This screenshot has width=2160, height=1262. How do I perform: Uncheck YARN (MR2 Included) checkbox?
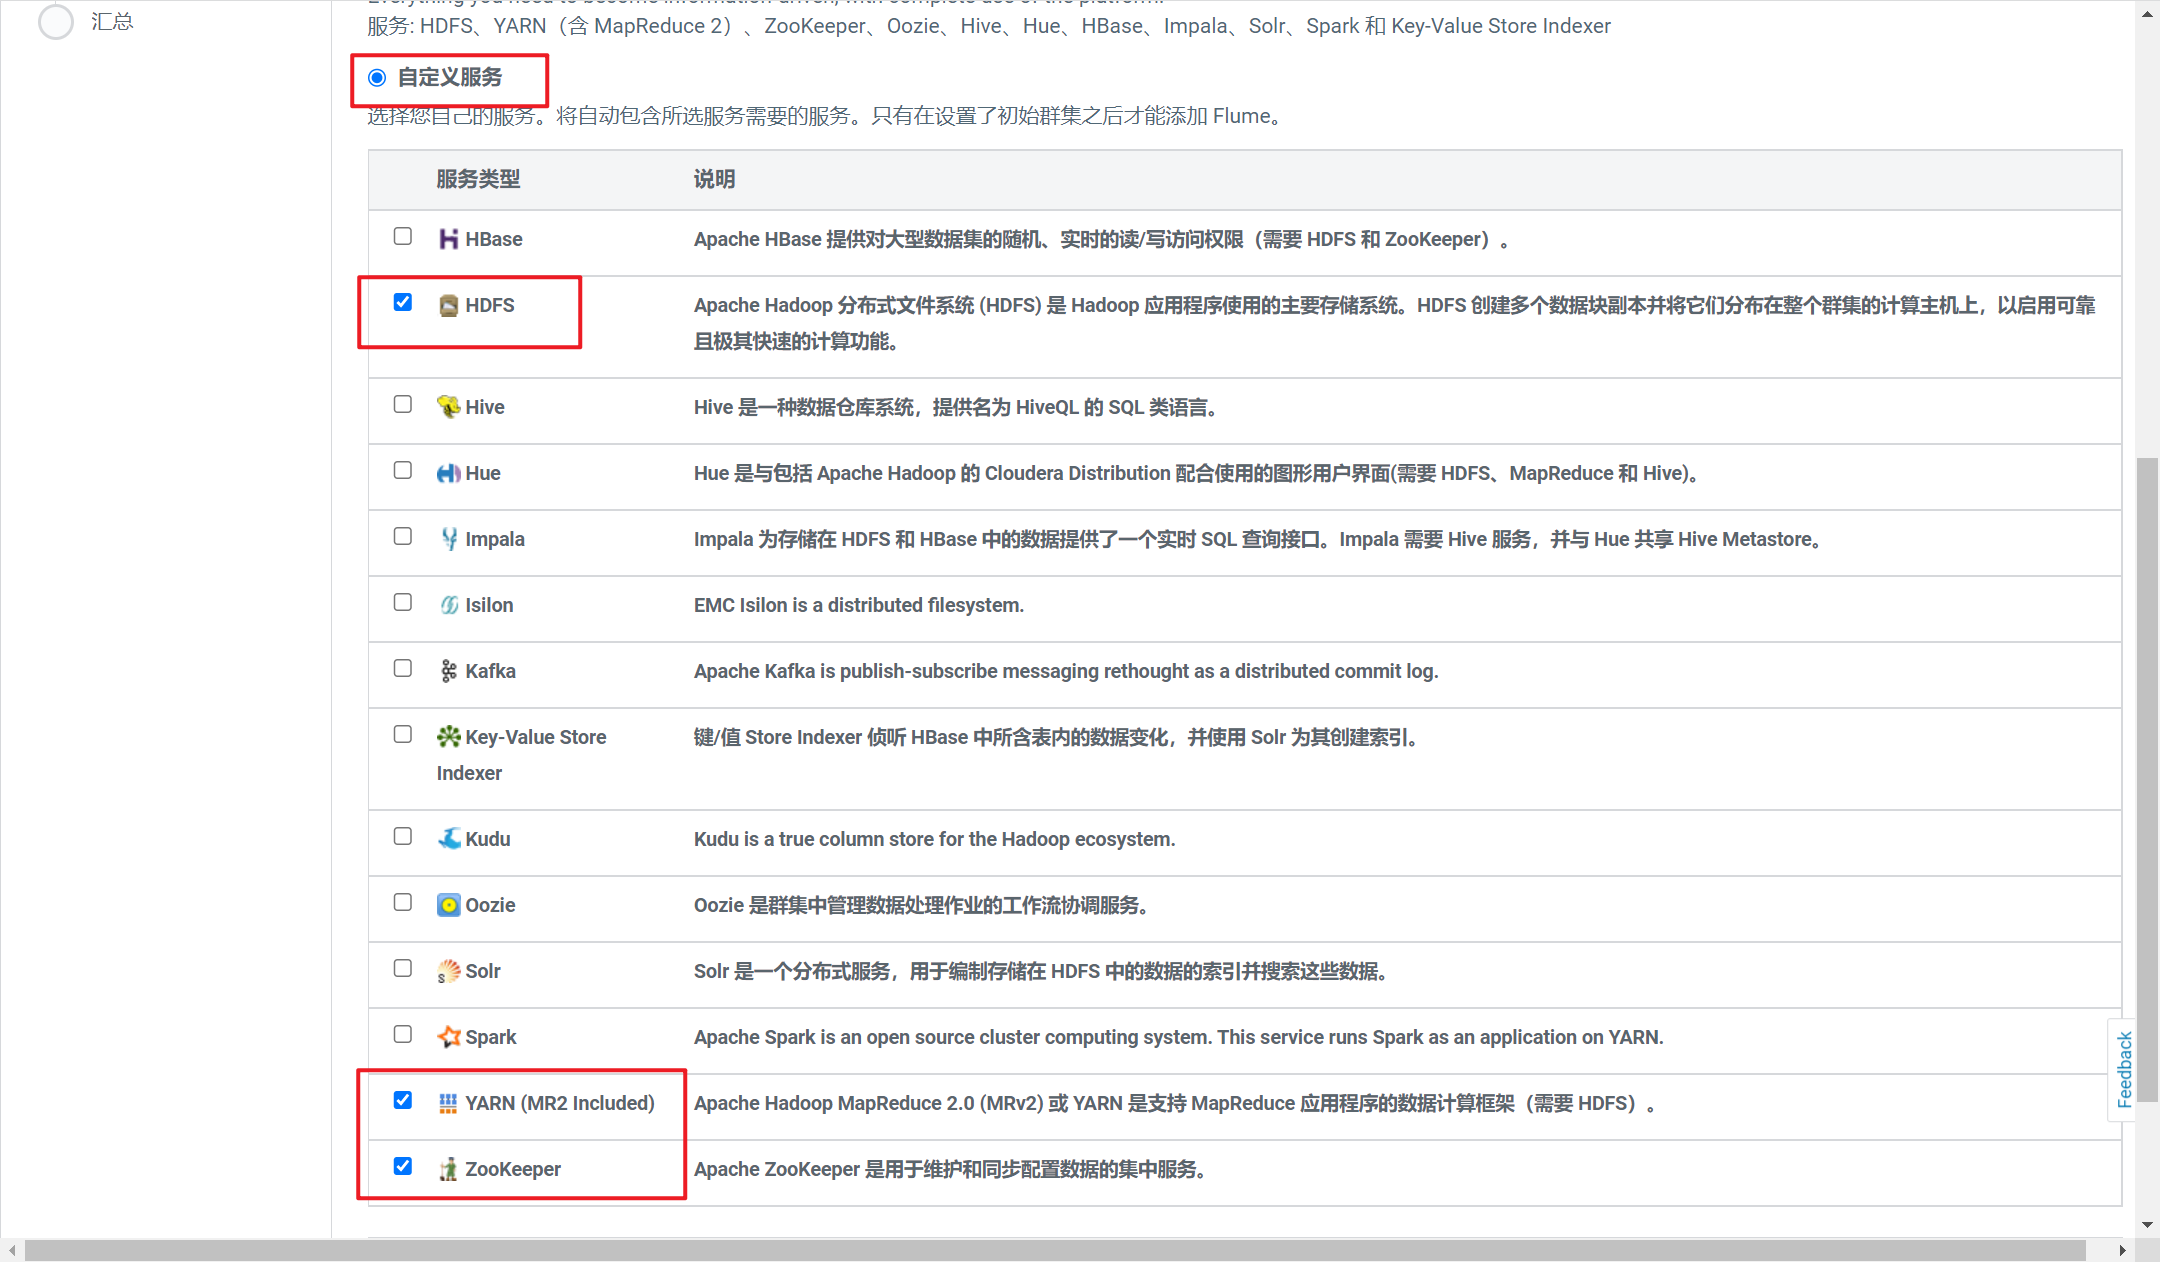(x=403, y=1100)
